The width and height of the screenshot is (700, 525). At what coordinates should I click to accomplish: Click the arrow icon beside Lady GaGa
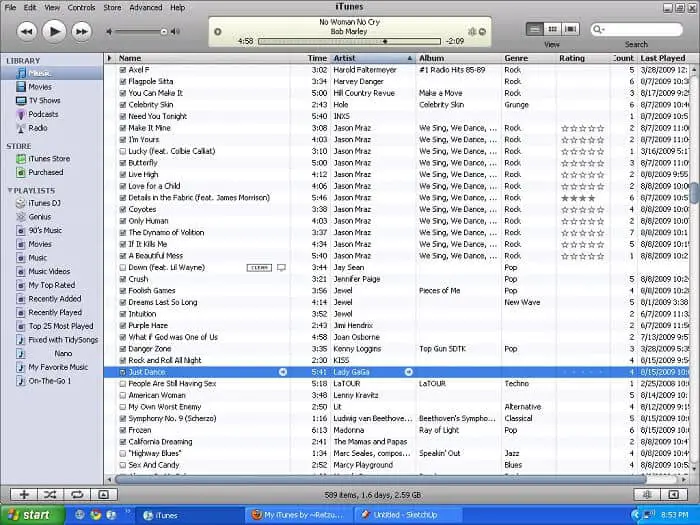(408, 372)
